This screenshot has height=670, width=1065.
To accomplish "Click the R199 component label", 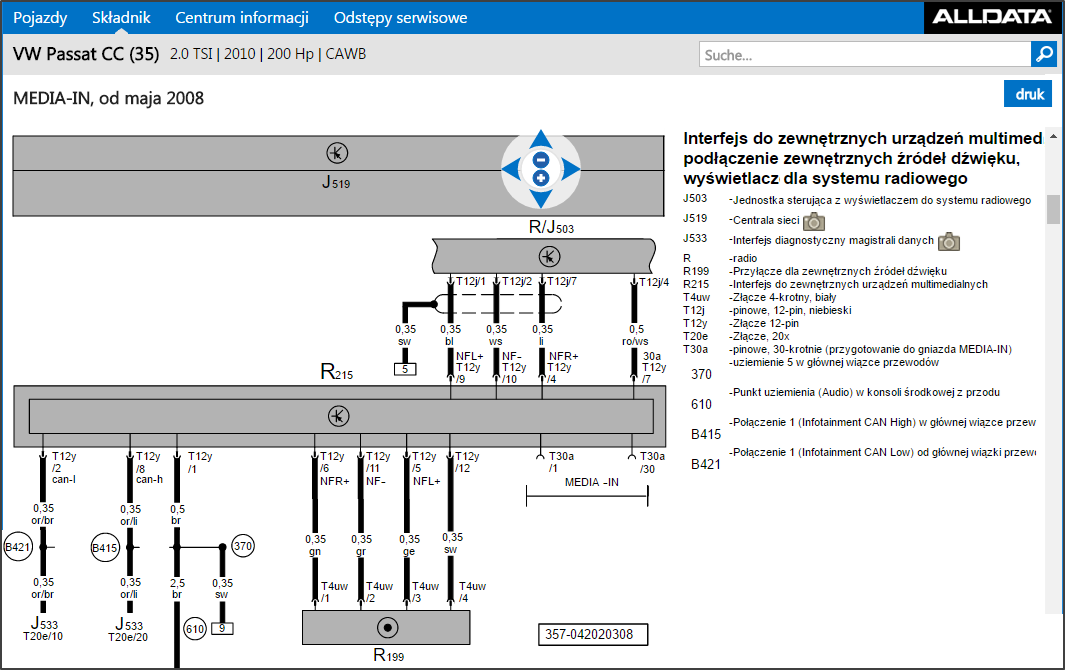I will point(389,655).
